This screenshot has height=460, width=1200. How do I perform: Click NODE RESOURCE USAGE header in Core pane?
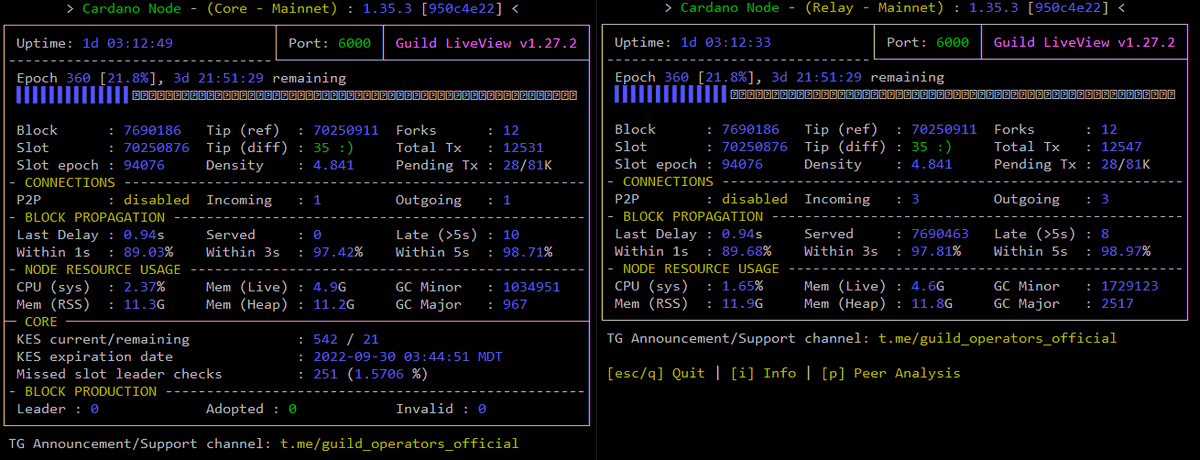[103, 269]
